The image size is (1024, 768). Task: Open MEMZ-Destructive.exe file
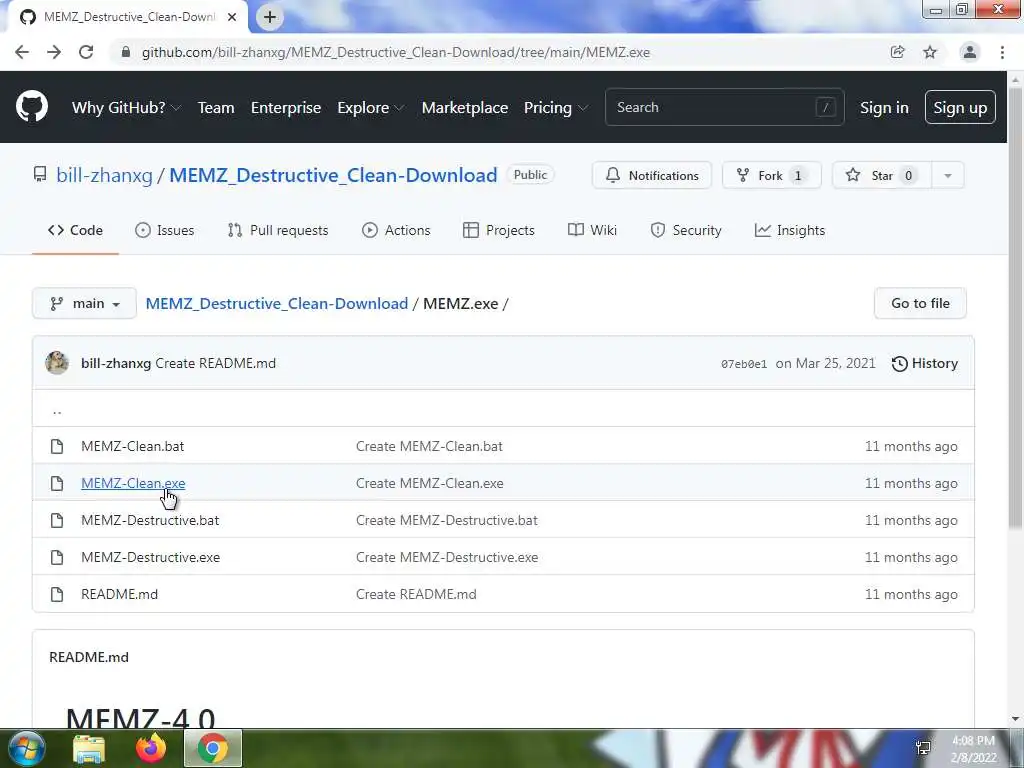[150, 557]
